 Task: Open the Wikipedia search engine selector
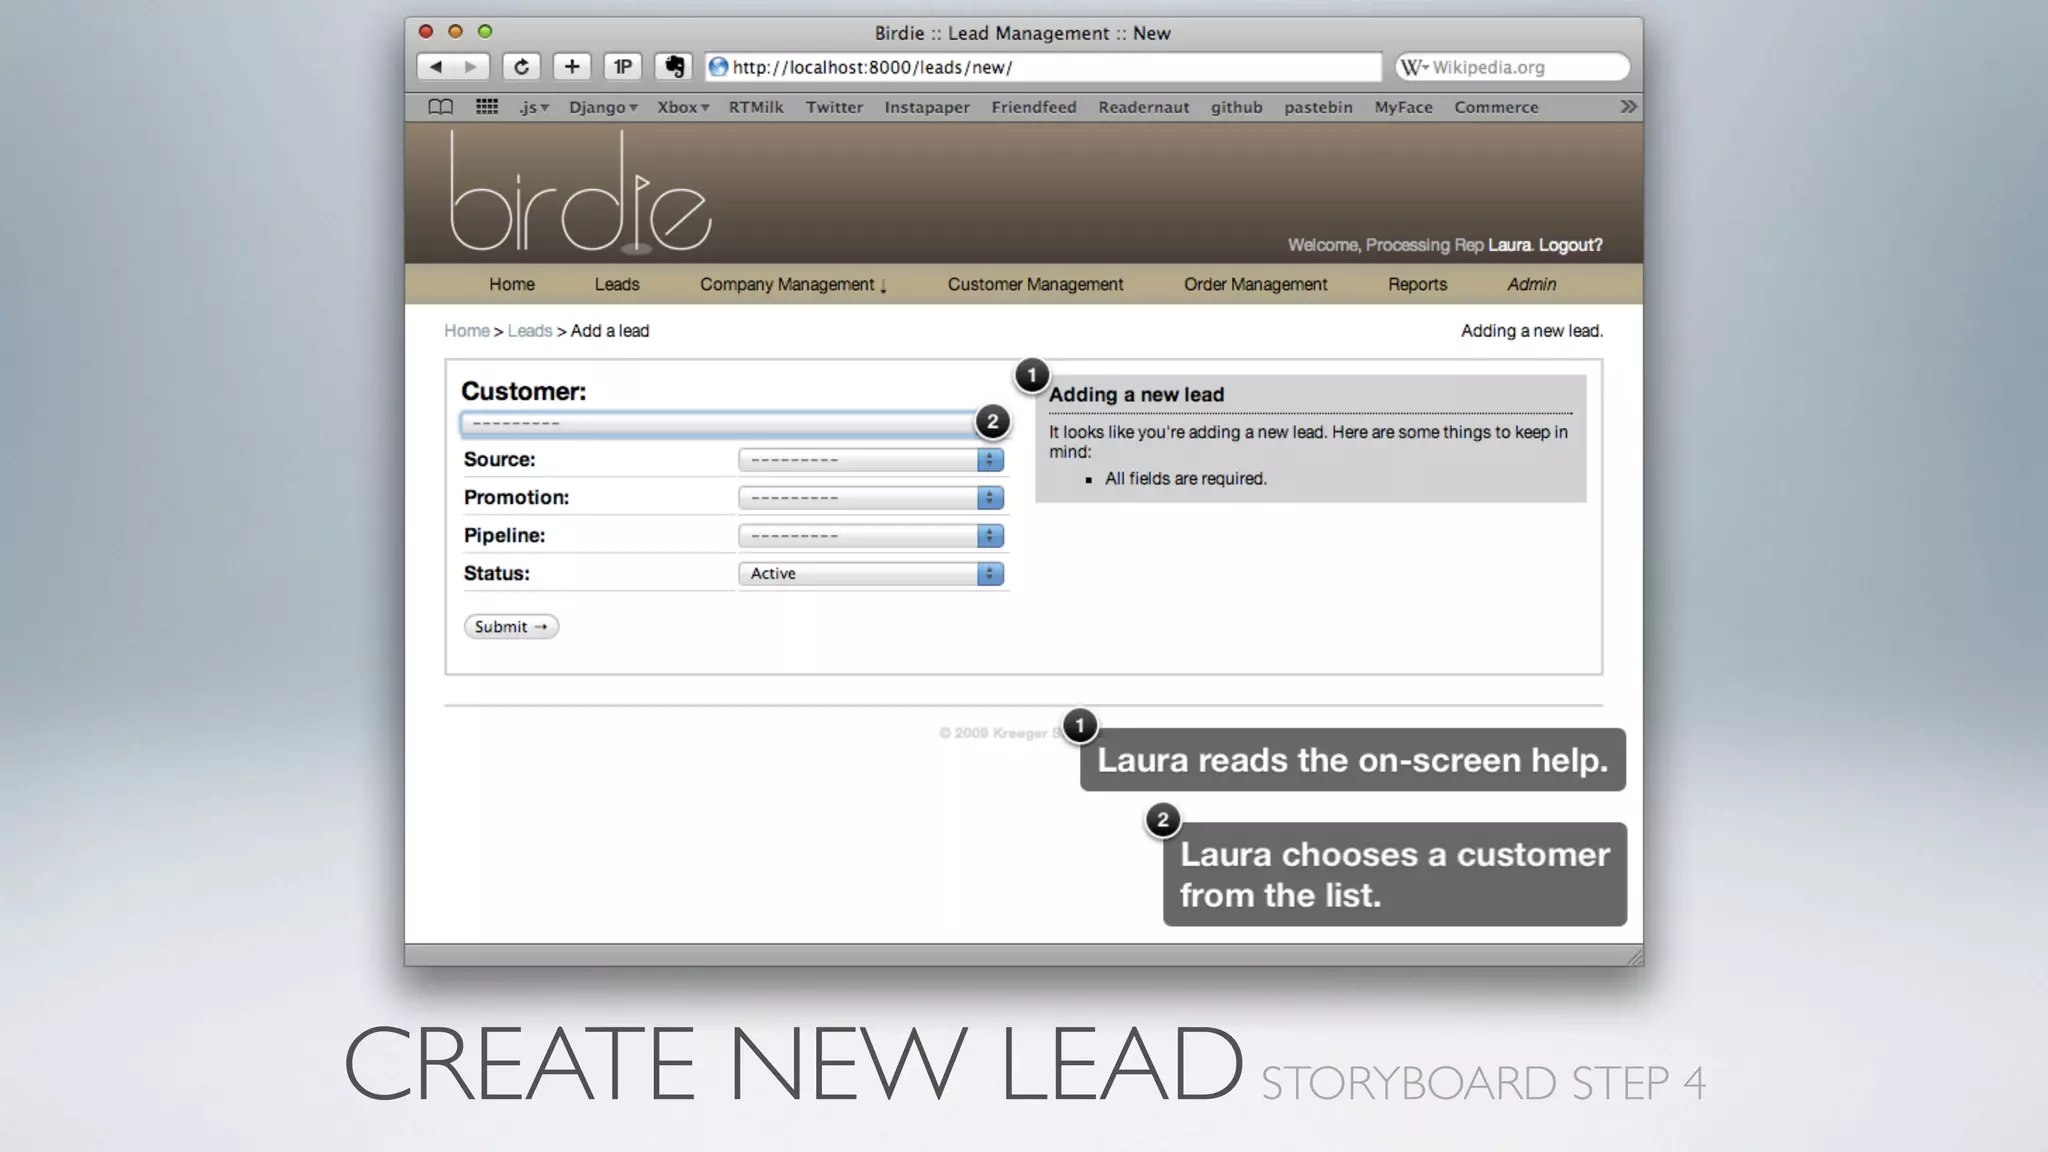click(x=1414, y=67)
